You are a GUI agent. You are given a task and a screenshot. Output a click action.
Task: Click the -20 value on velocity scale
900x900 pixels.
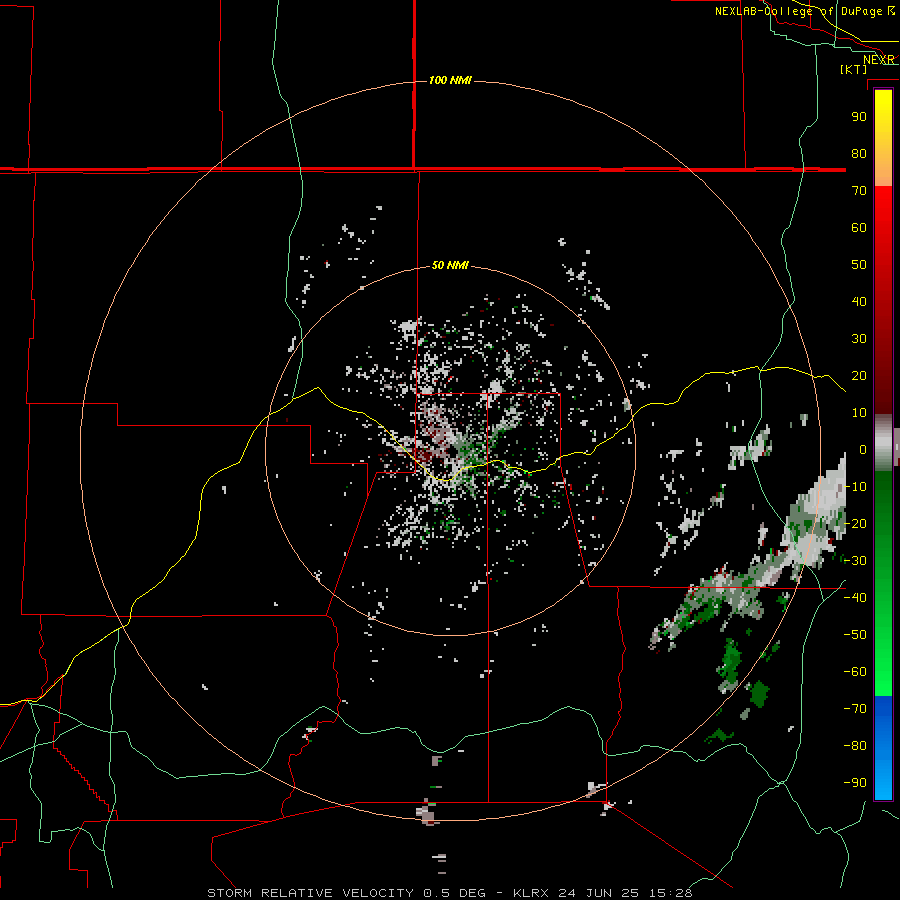tap(855, 523)
